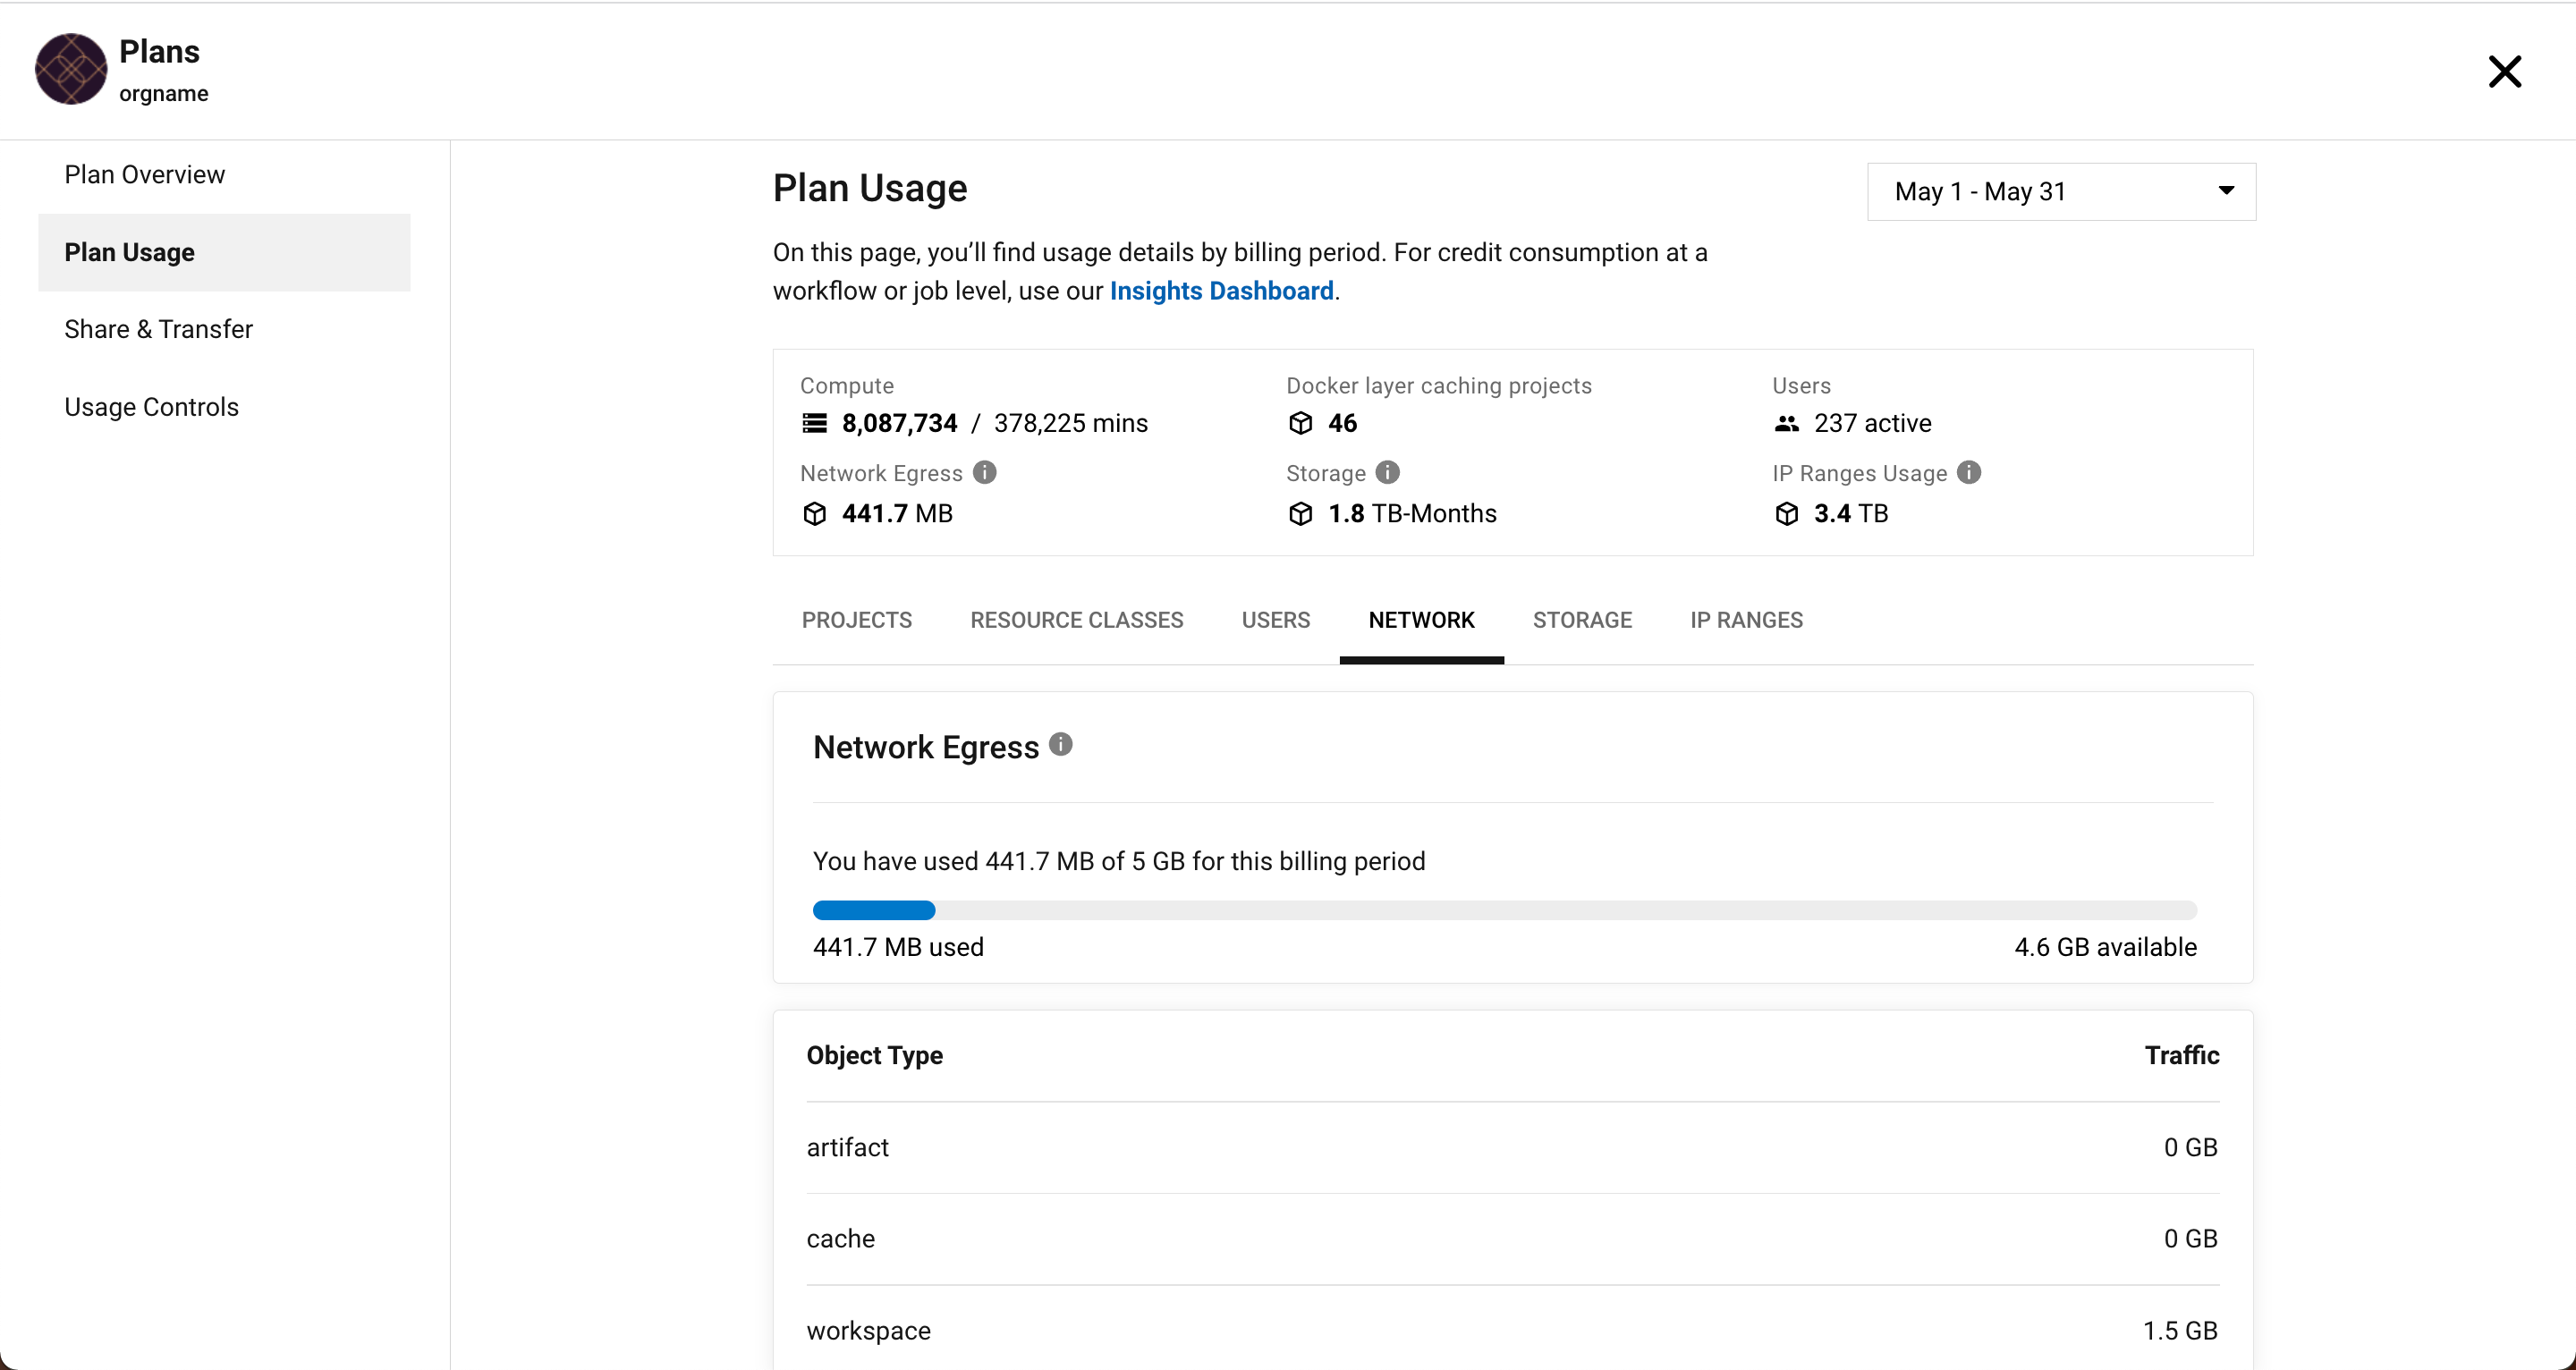2576x1370 pixels.
Task: Click the 3.4 TB IP Ranges value
Action: click(x=1851, y=514)
